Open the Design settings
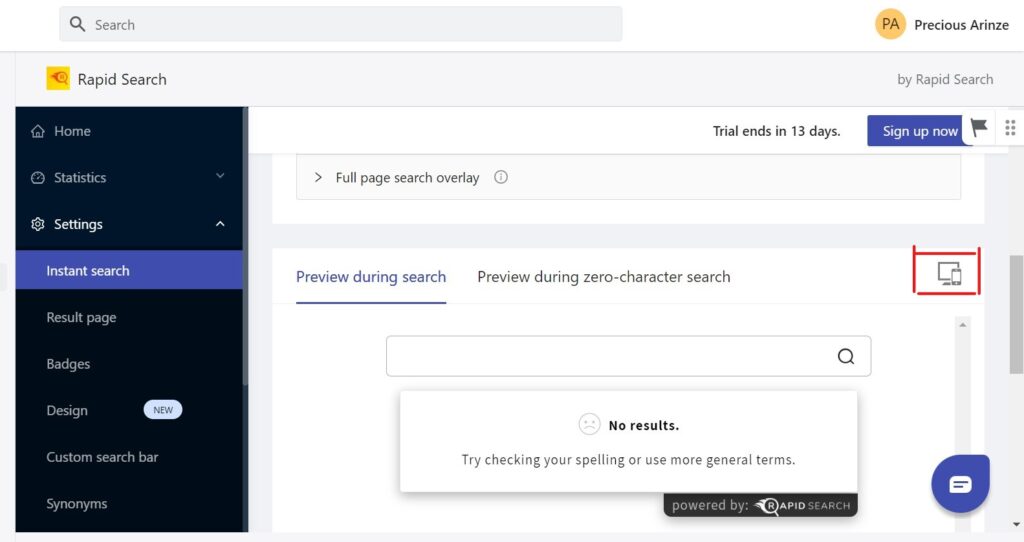Viewport: 1024px width, 542px height. [x=67, y=410]
